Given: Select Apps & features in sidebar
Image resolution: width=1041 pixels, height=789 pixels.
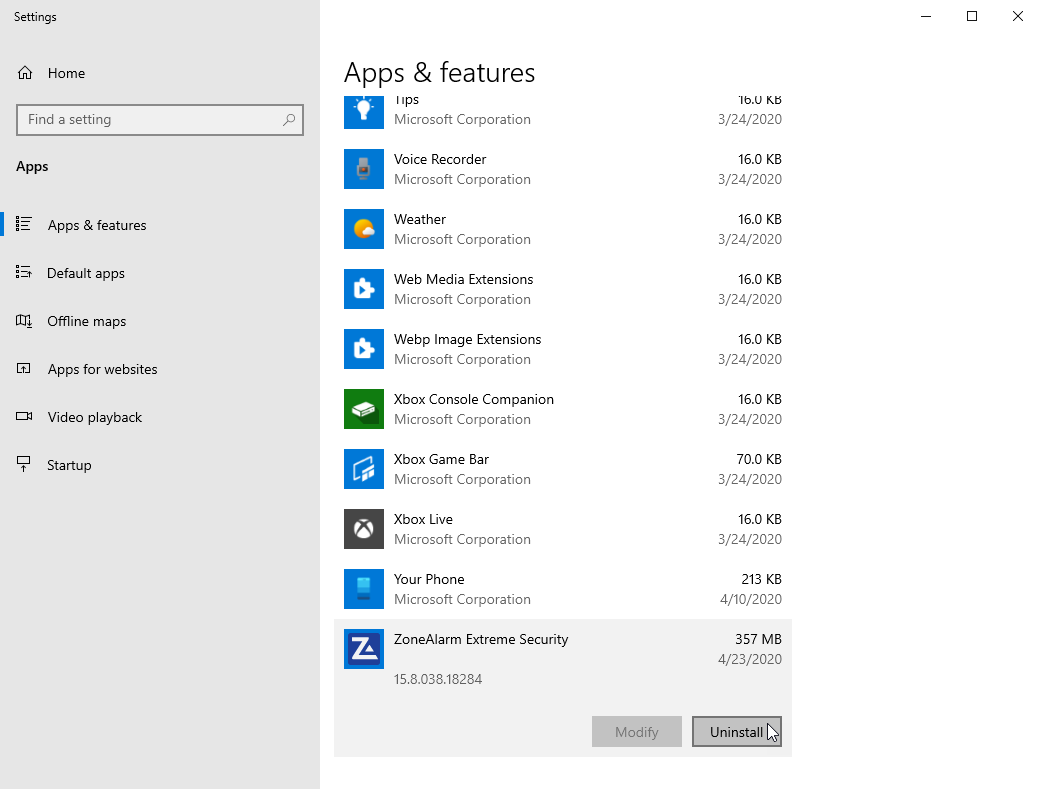Looking at the screenshot, I should (159, 225).
